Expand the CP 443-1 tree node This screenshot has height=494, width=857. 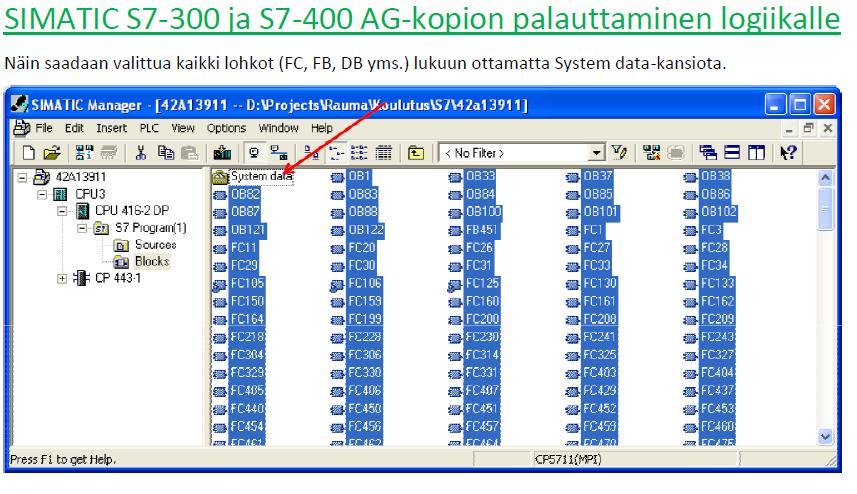[62, 279]
